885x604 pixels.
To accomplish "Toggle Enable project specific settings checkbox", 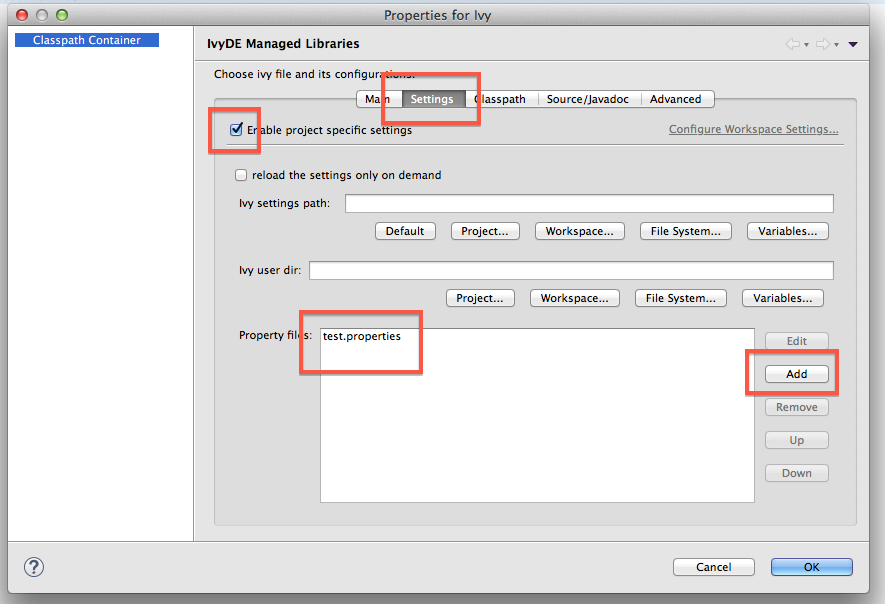I will tap(236, 129).
